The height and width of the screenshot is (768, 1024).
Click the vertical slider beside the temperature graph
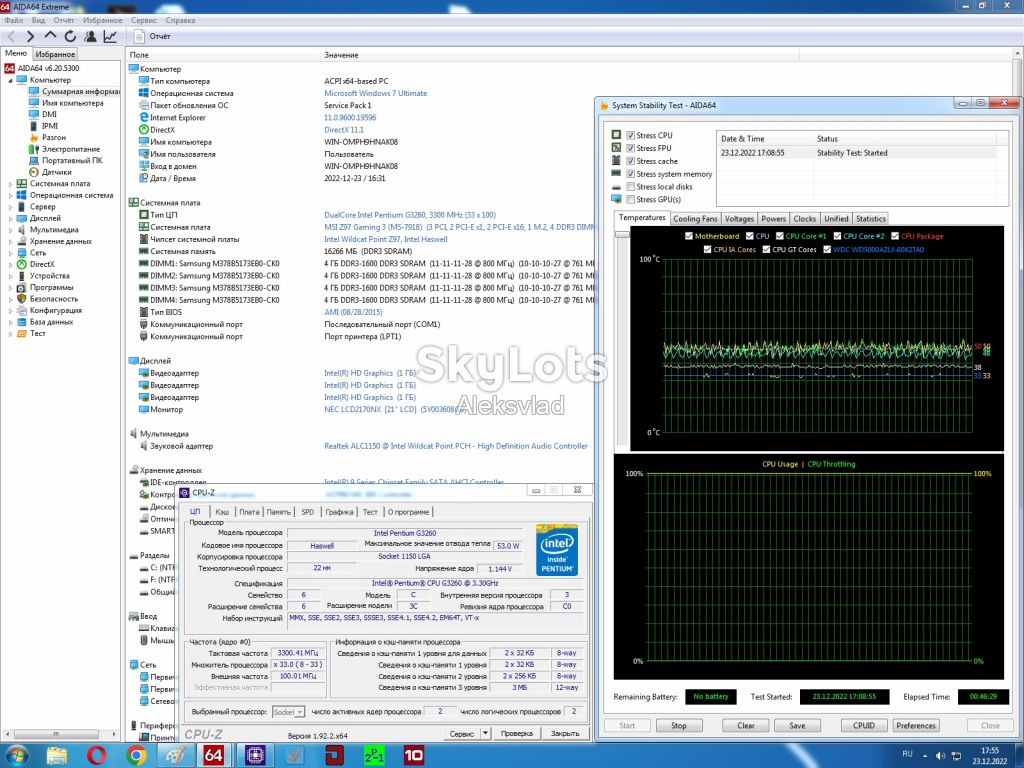click(622, 336)
